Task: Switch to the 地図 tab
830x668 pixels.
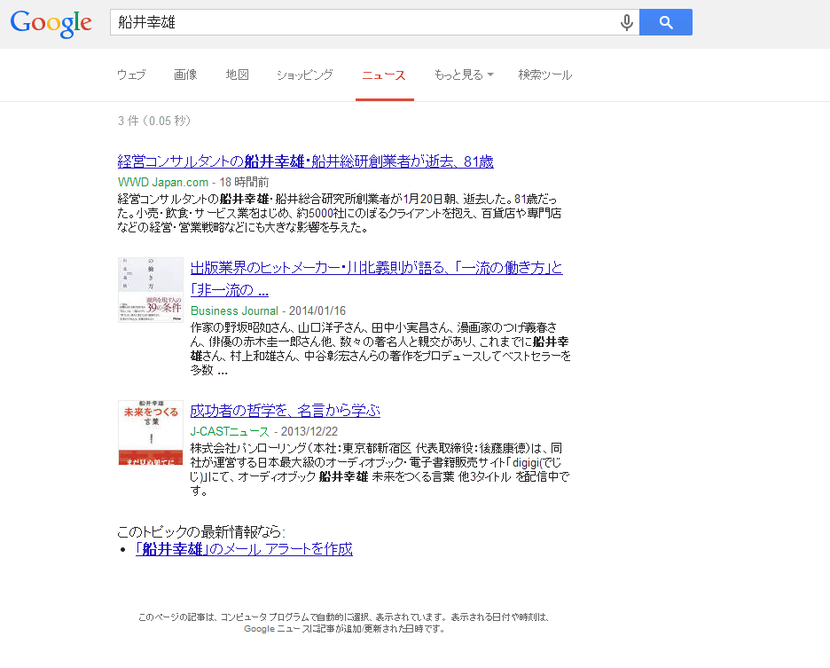Action: click(237, 75)
